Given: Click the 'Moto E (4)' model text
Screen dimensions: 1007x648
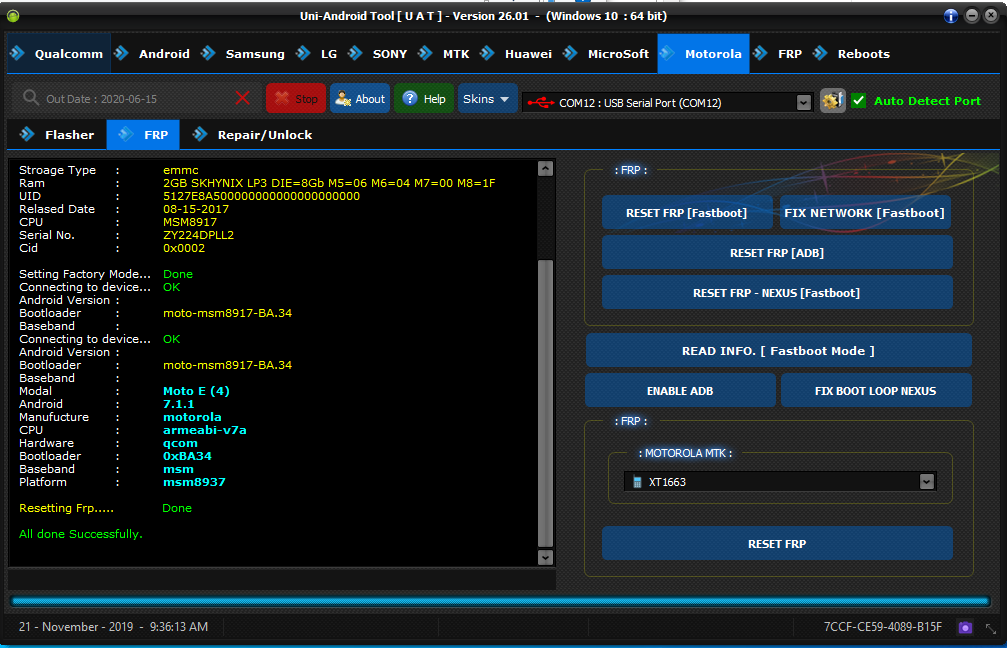Looking at the screenshot, I should 196,391.
